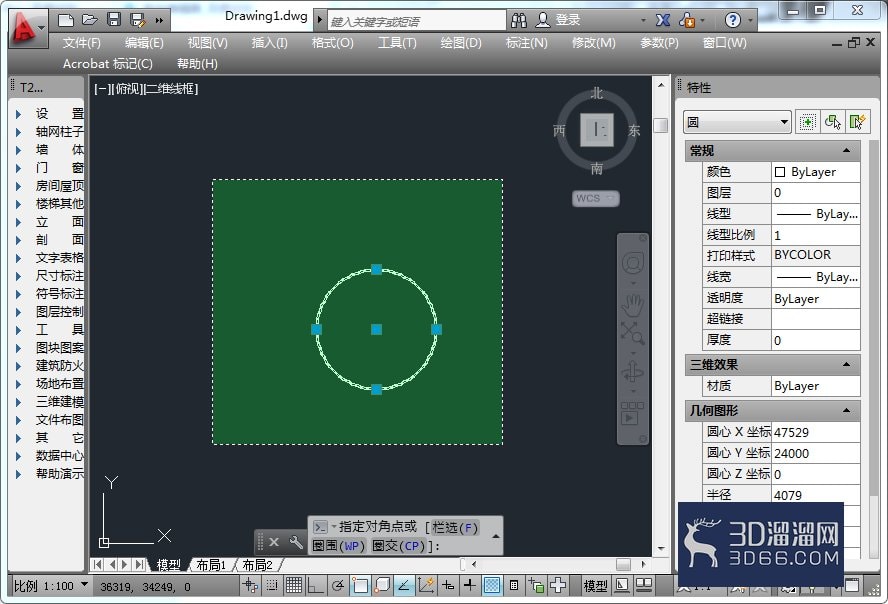Image resolution: width=888 pixels, height=604 pixels.
Task: Switch to the 布局1 tab
Action: coord(211,564)
